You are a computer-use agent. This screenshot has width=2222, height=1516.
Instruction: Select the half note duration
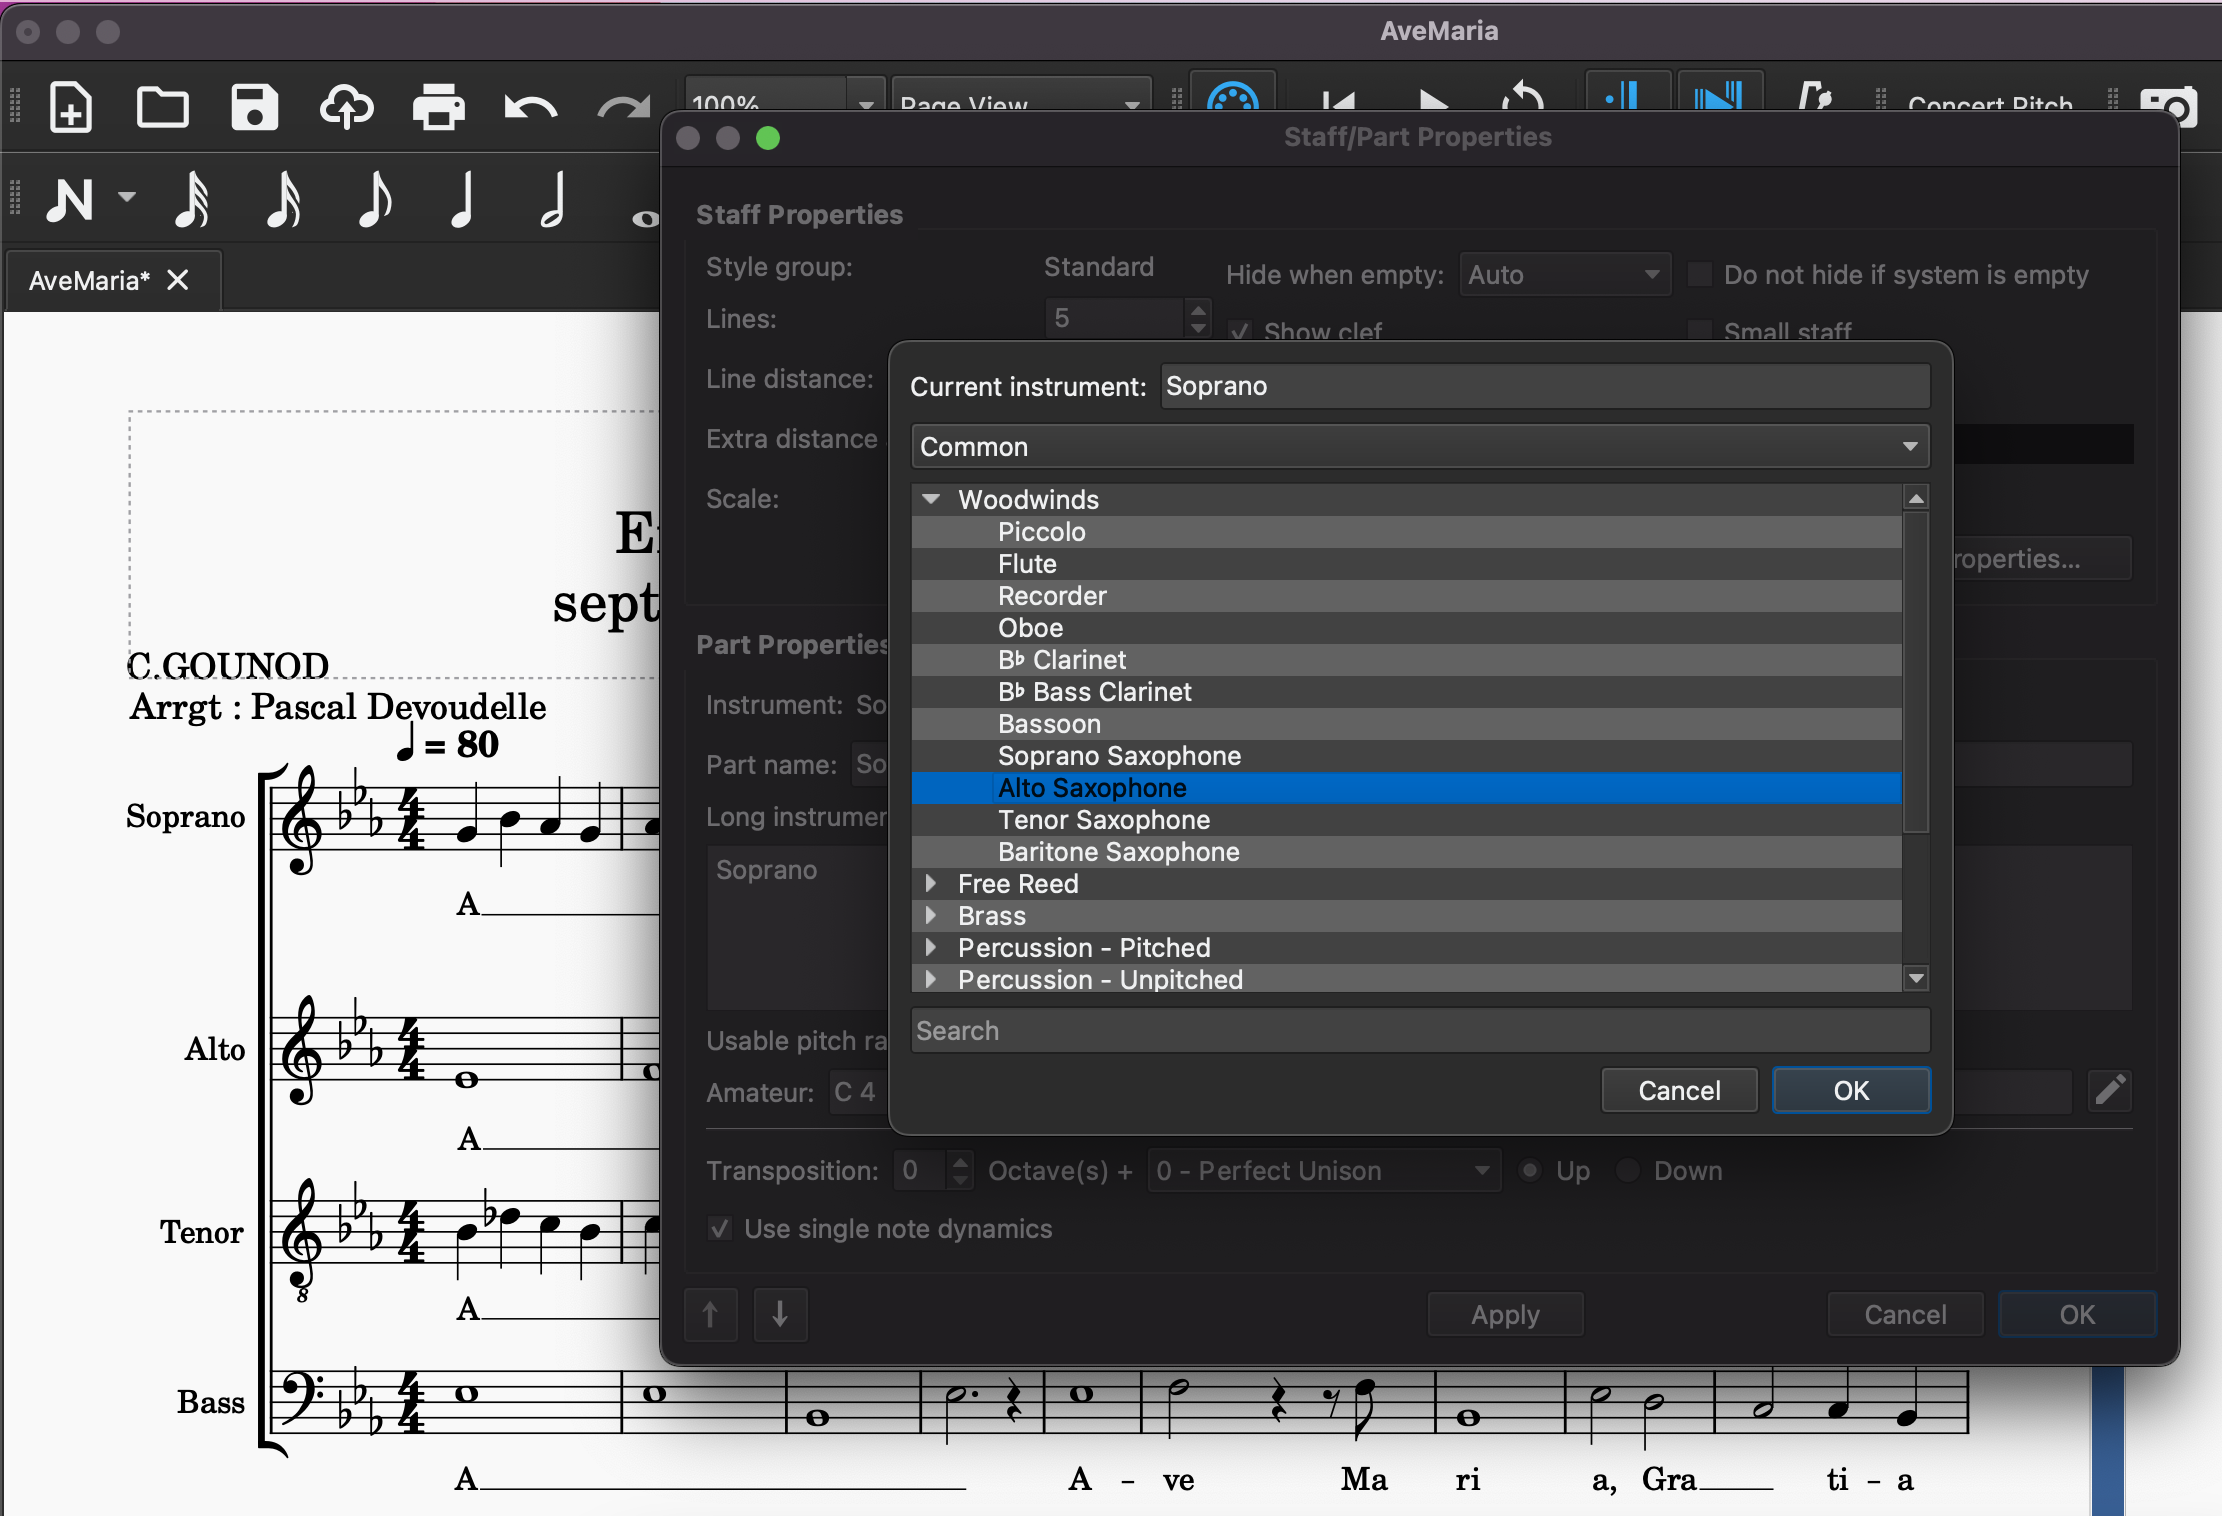click(x=553, y=199)
